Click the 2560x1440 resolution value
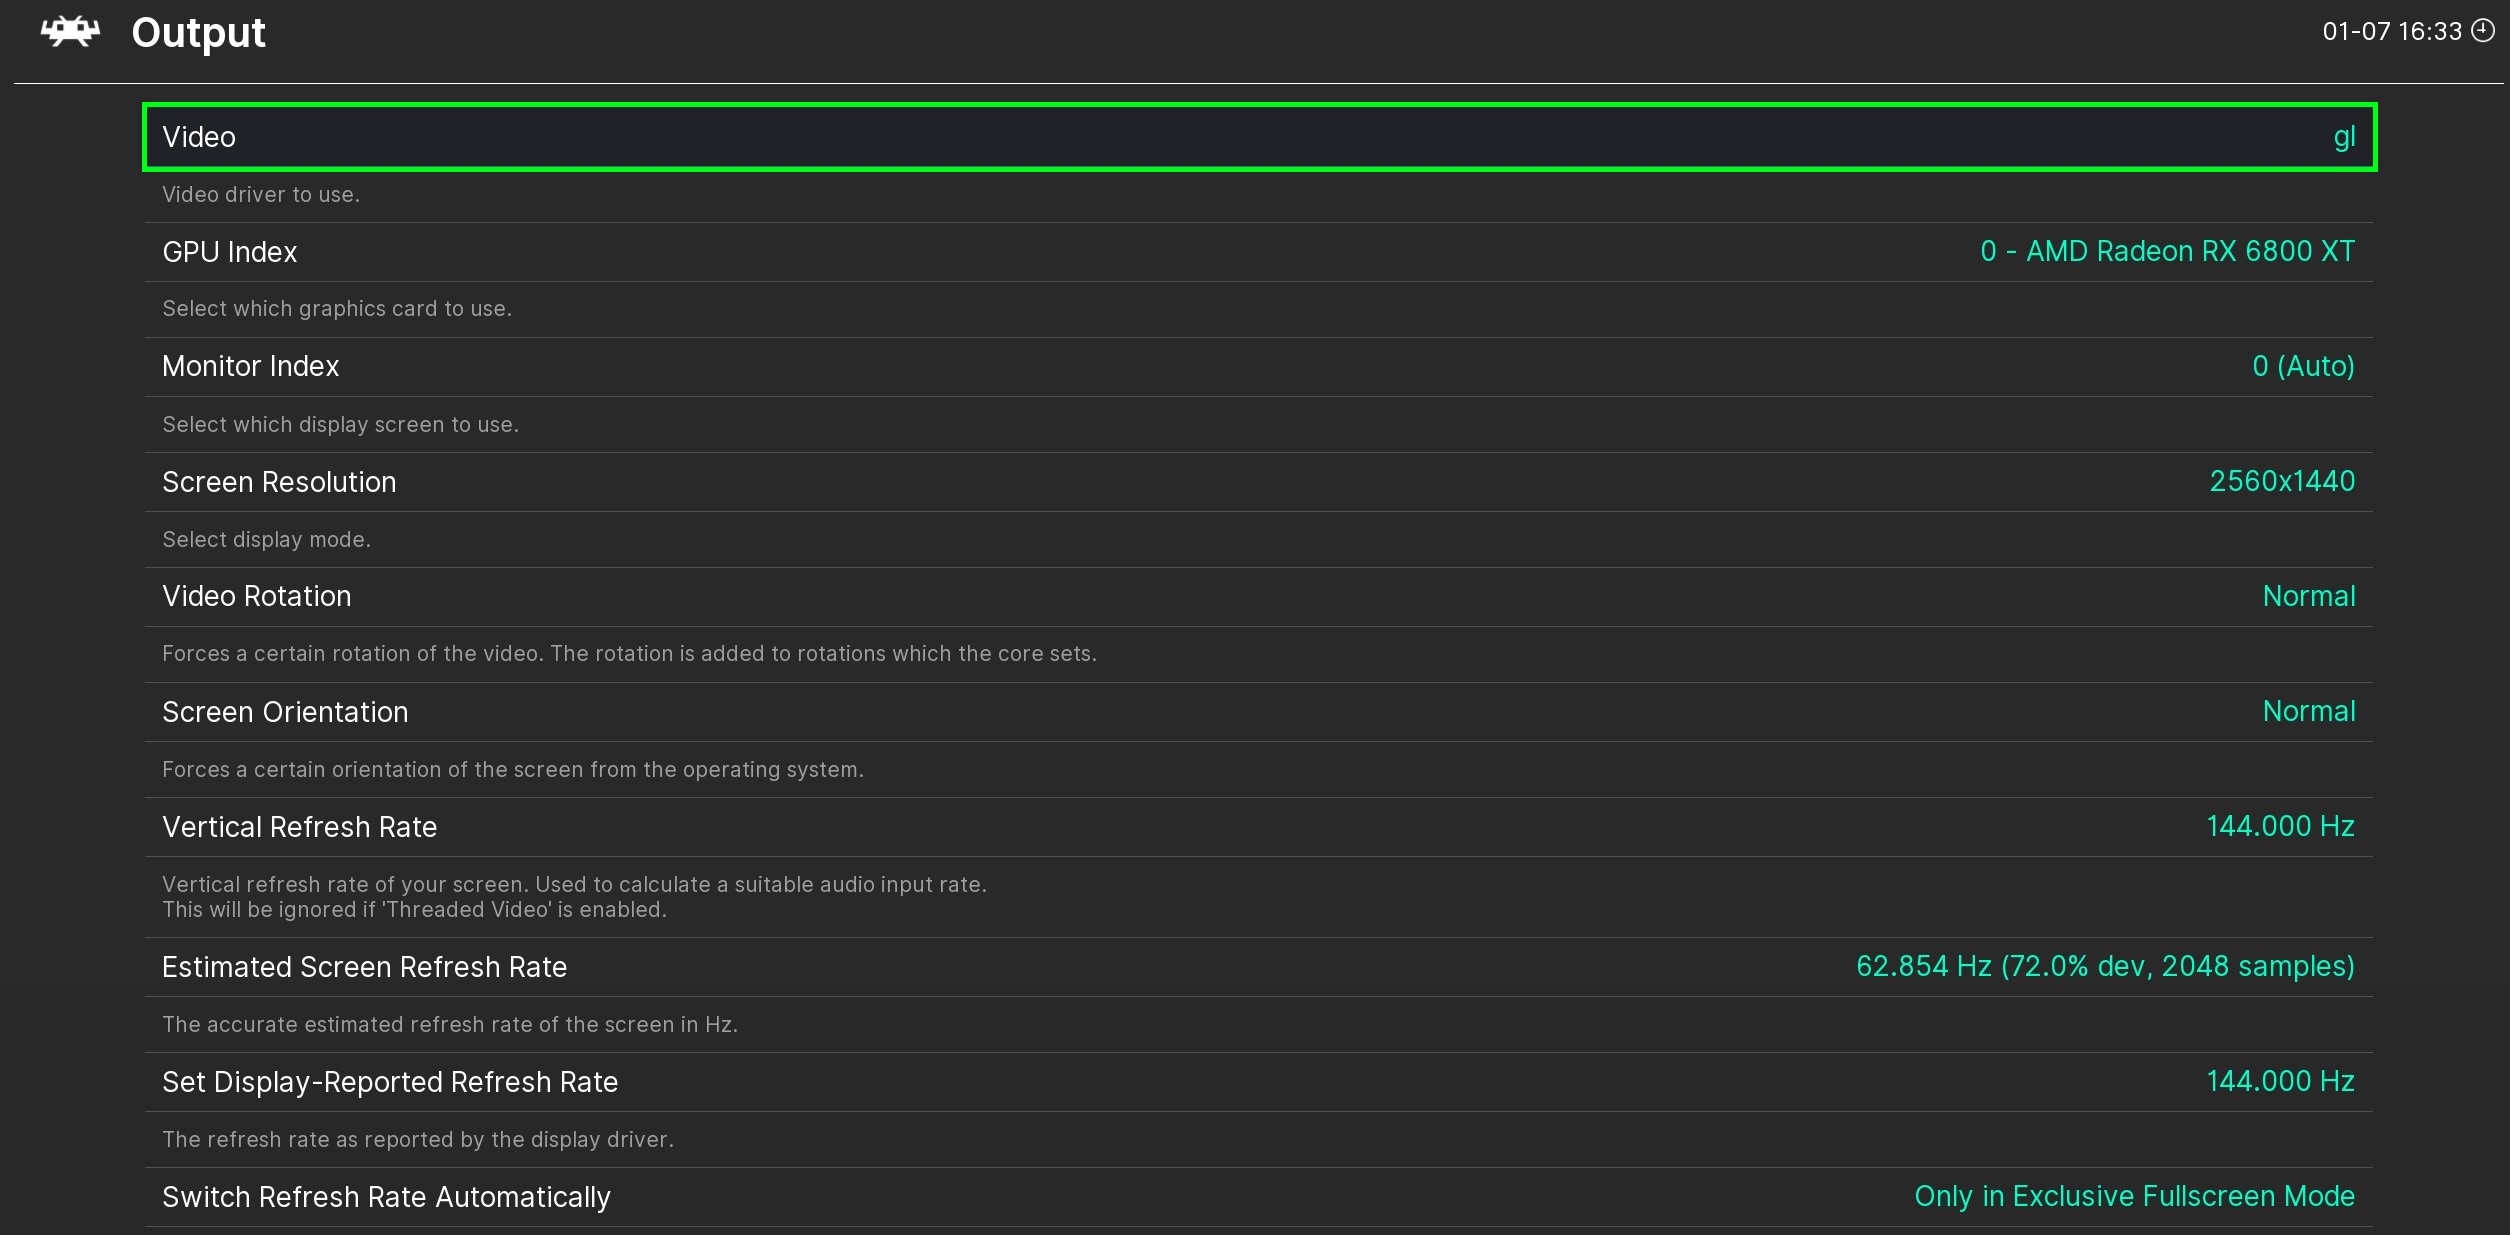The image size is (2510, 1235). click(x=2282, y=481)
